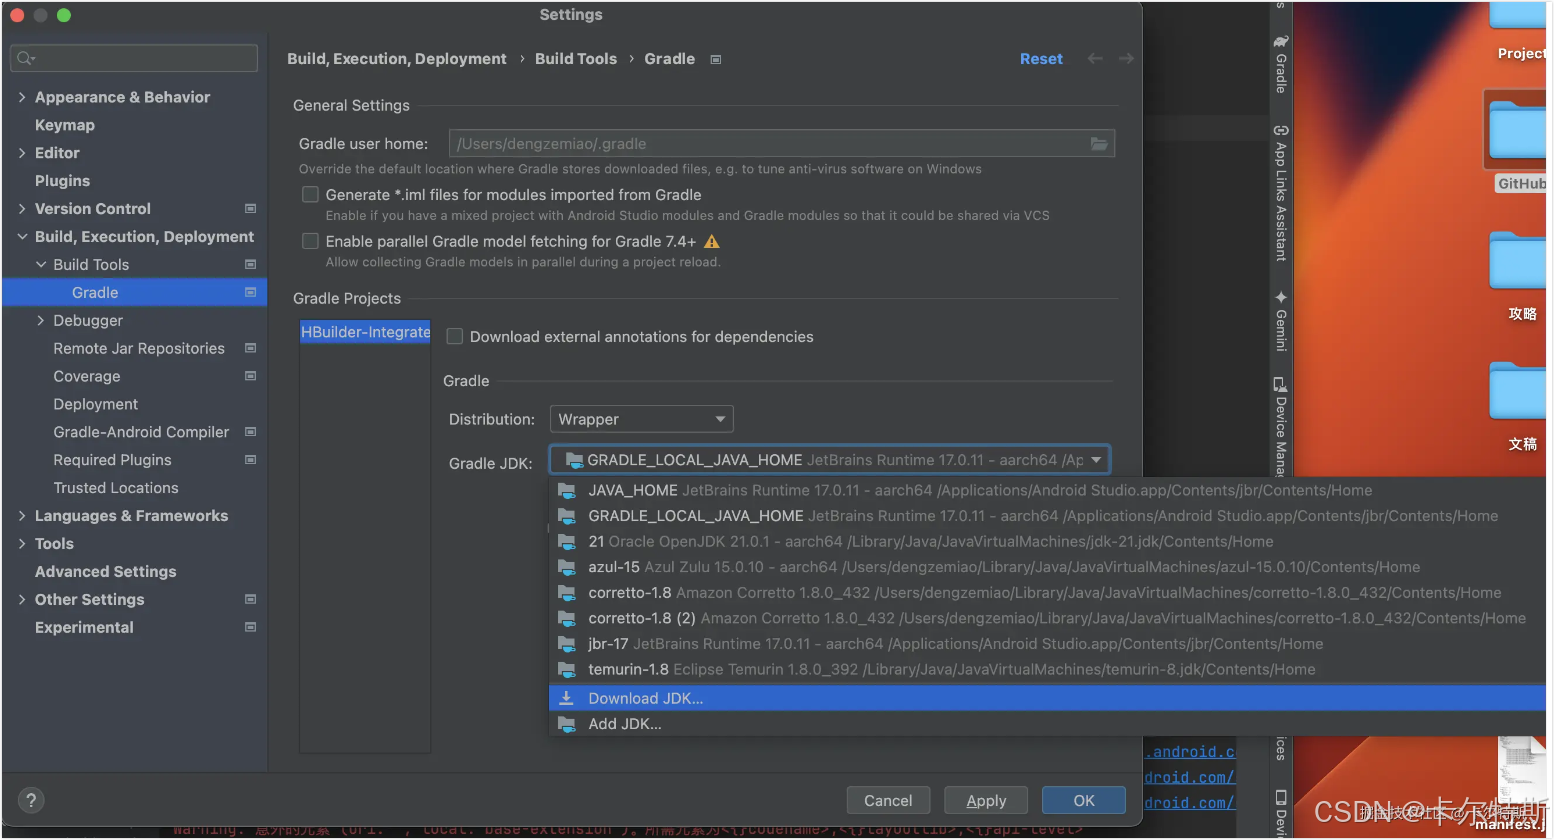Confirm settings with OK button
This screenshot has height=840, width=1554.
coord(1084,801)
